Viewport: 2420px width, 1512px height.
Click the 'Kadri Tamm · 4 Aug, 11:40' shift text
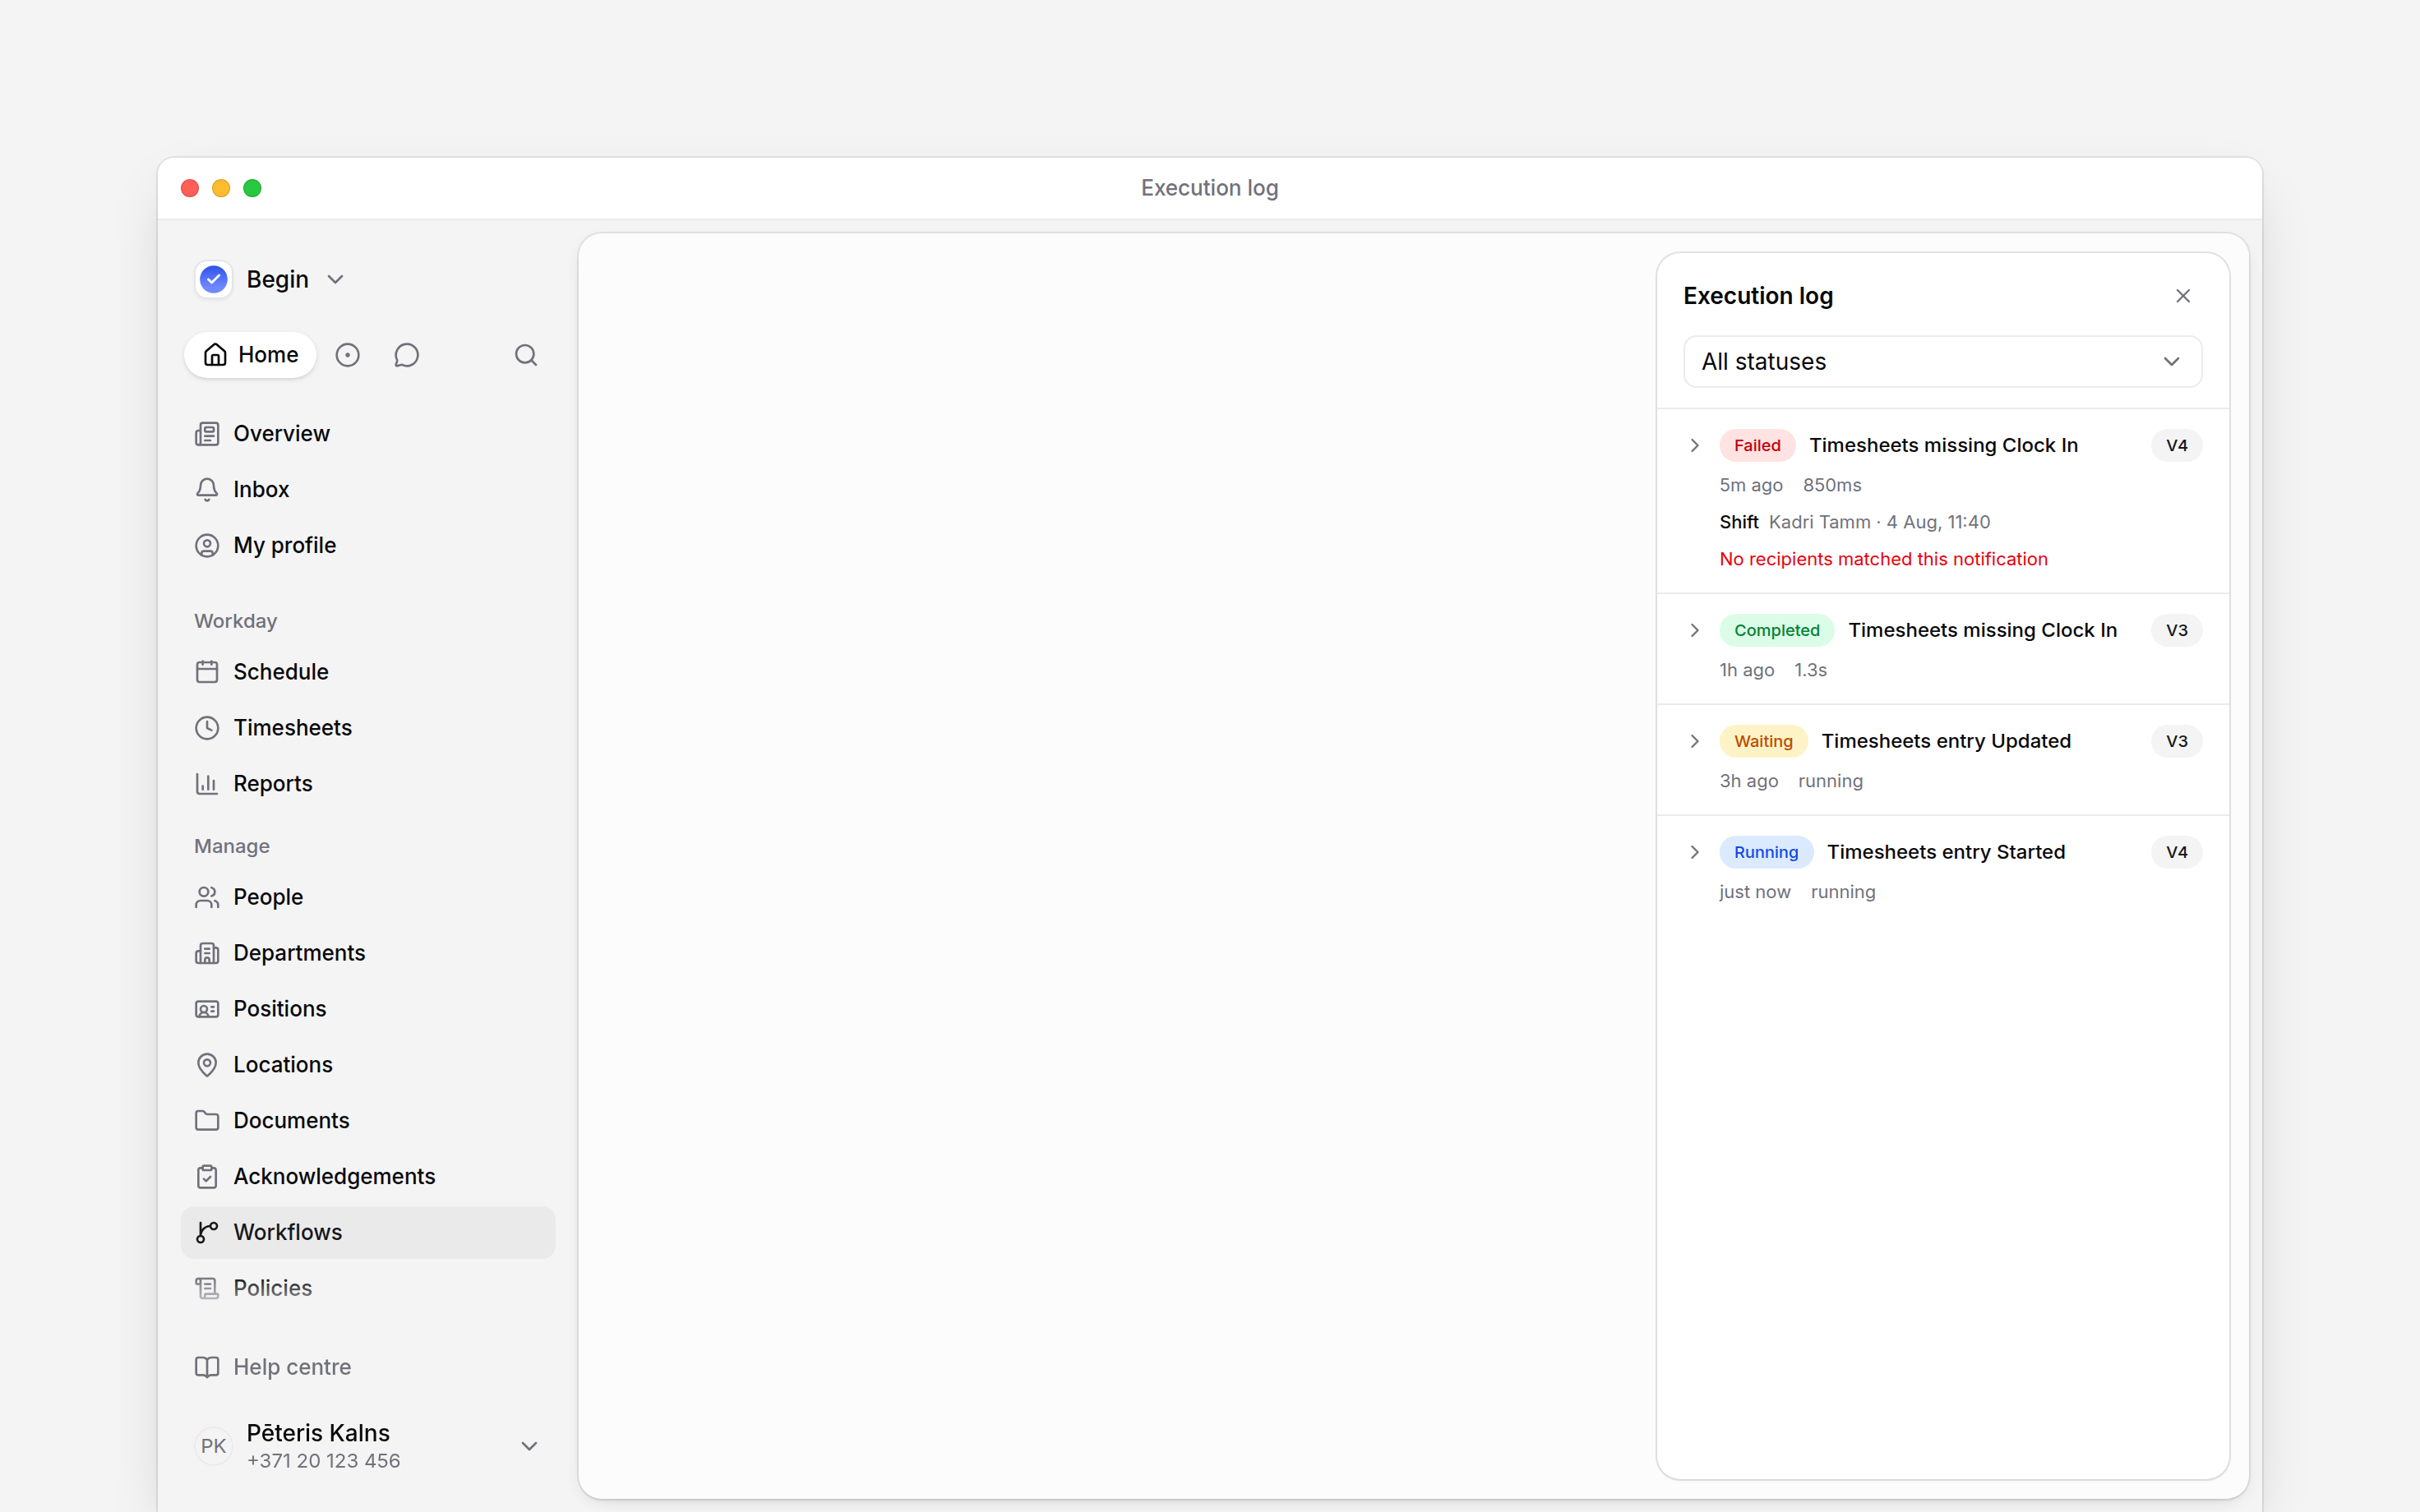1879,522
